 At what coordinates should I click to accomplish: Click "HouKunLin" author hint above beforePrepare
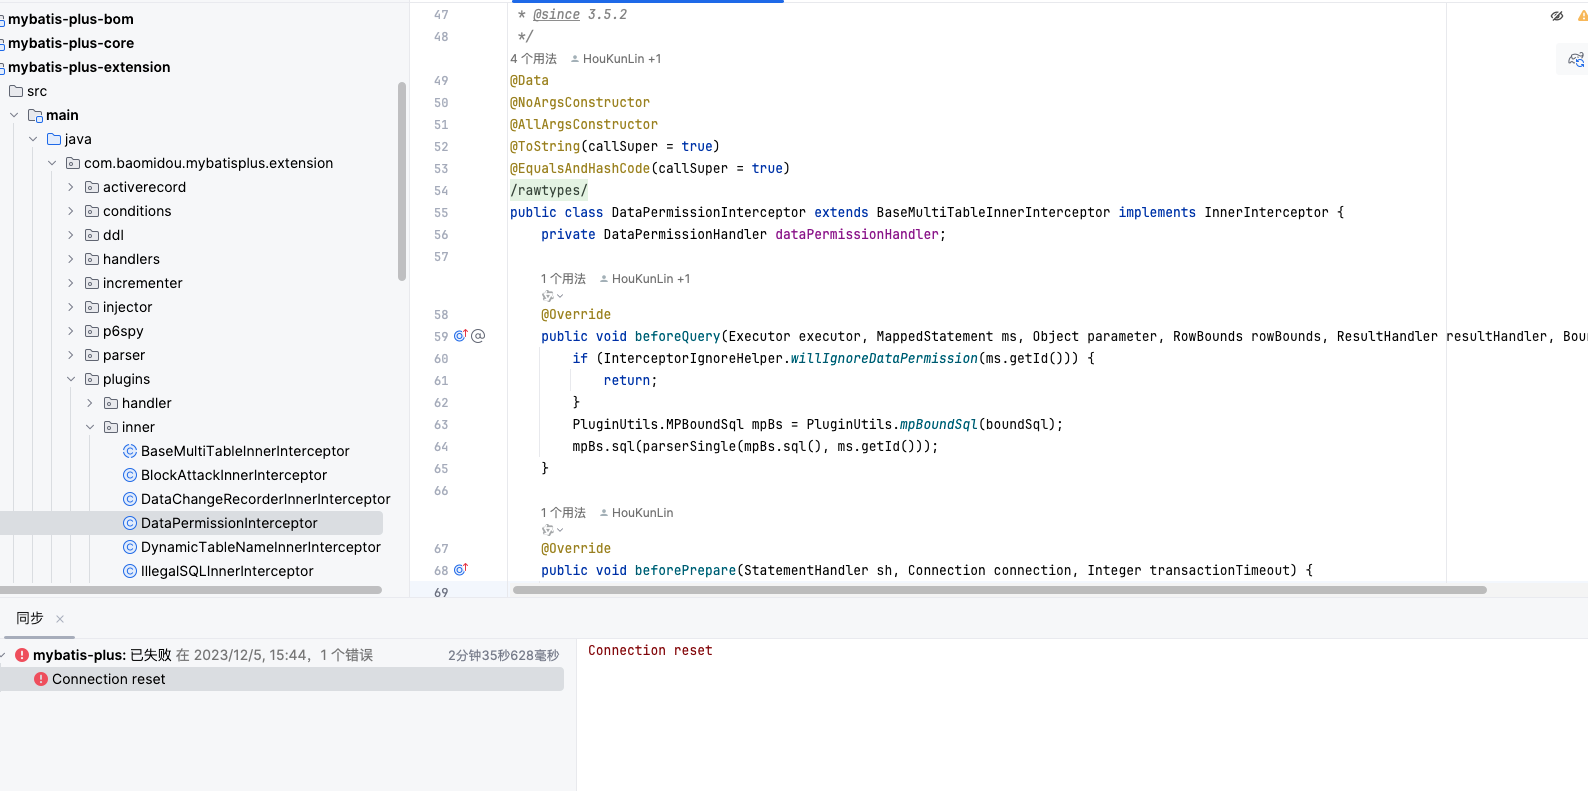tap(637, 513)
